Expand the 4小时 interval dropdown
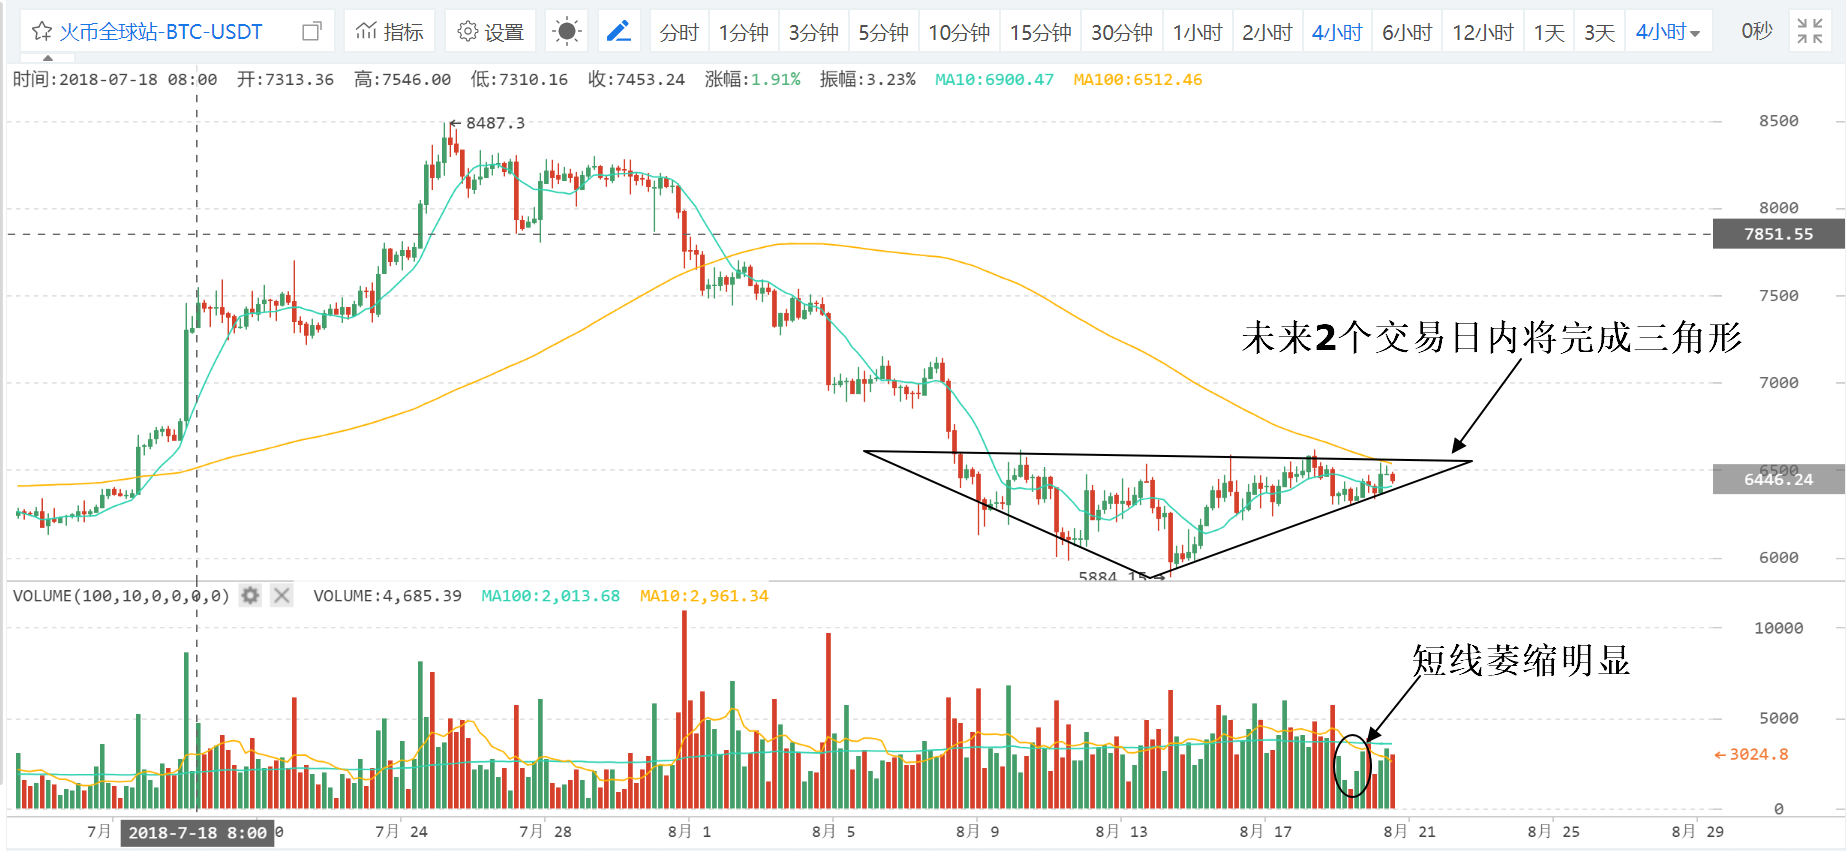 (x=1667, y=32)
